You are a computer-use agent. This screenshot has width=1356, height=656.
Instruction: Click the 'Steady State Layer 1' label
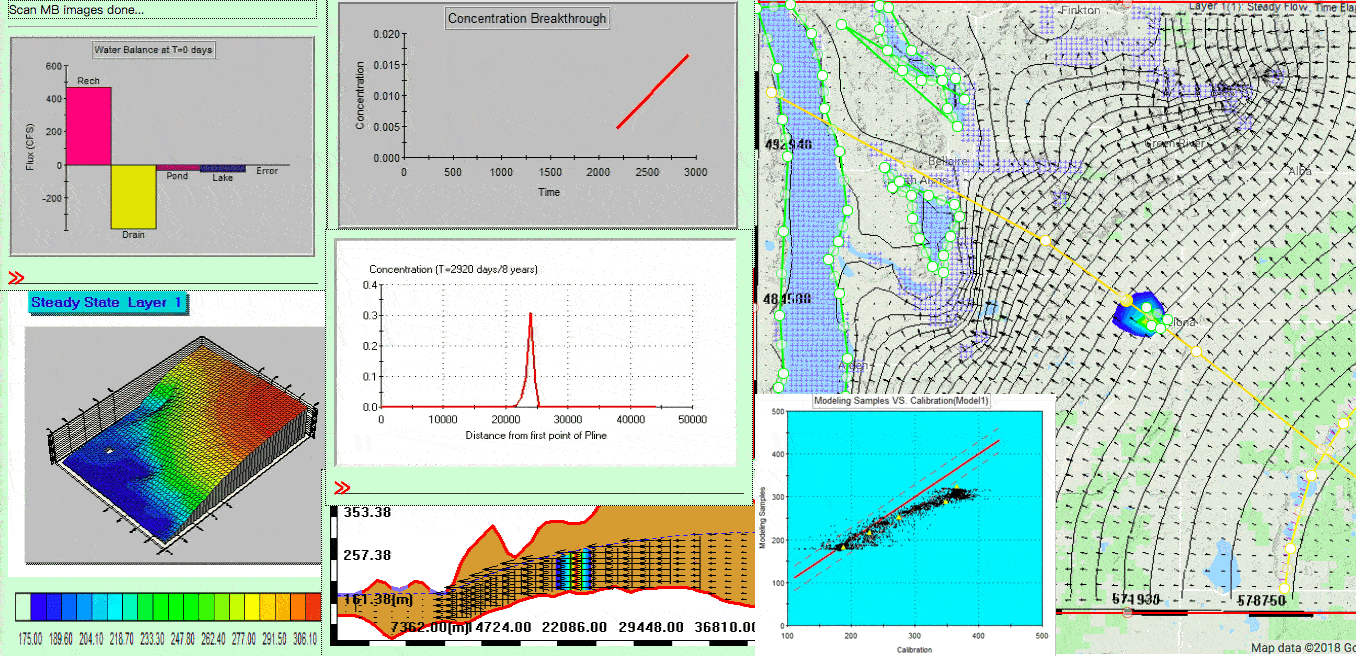pyautogui.click(x=107, y=302)
